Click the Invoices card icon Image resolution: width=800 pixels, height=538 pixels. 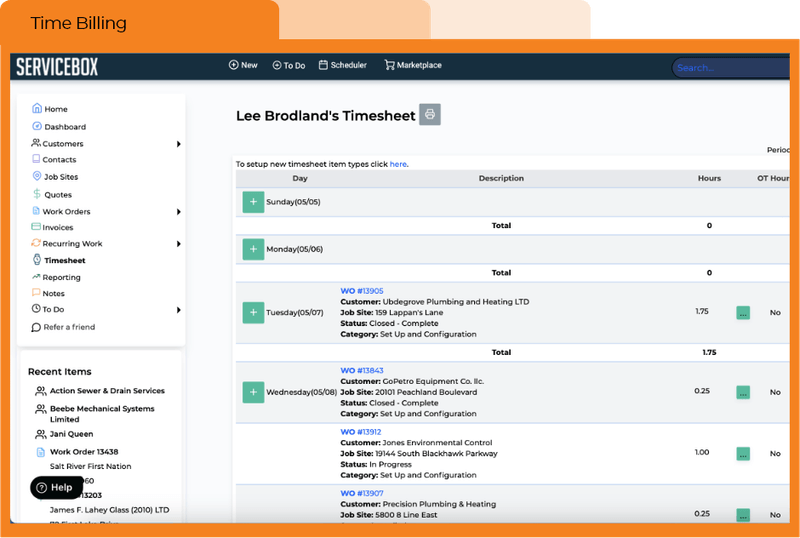click(36, 227)
